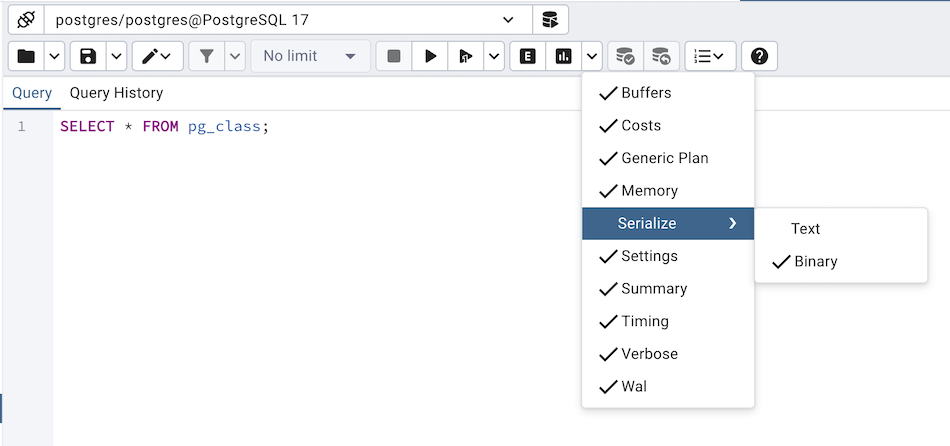The width and height of the screenshot is (950, 446).
Task: Switch to the Query History tab
Action: [x=116, y=93]
